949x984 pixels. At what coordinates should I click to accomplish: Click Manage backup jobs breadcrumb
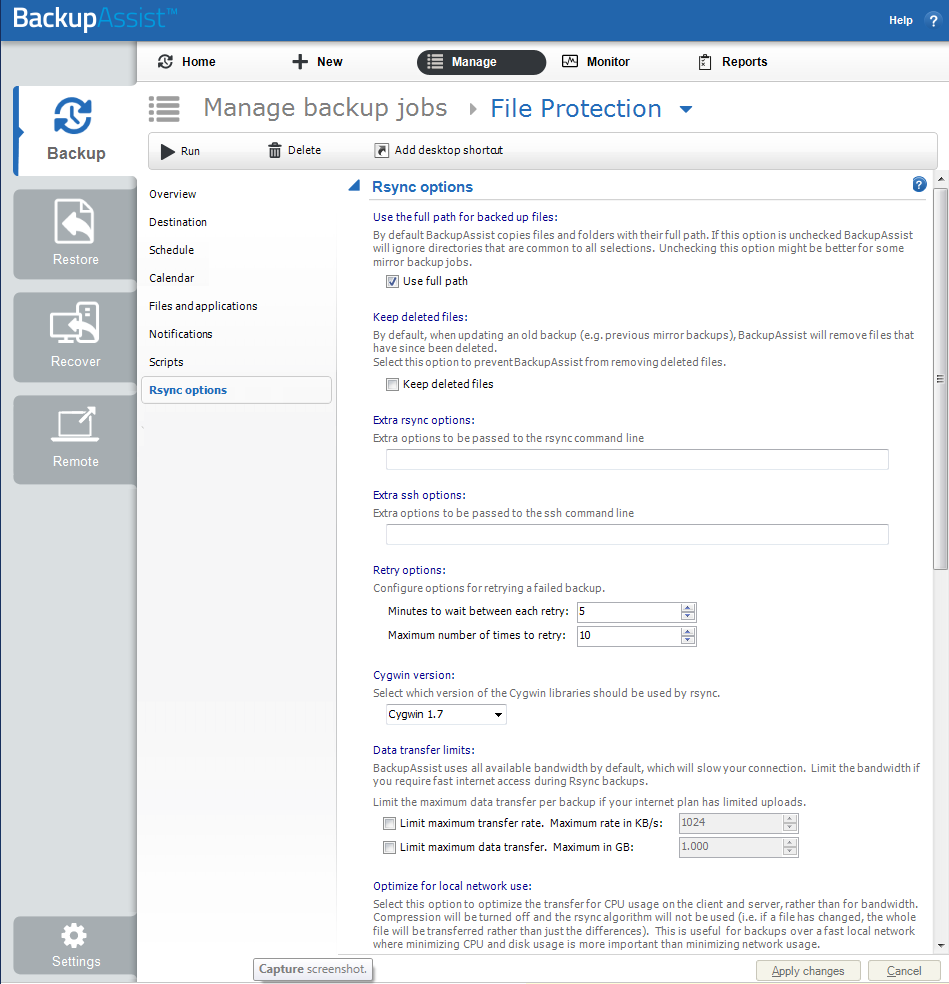click(325, 108)
